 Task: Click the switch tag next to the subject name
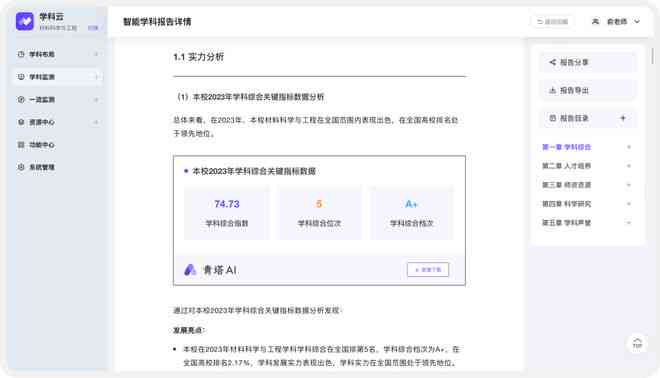point(93,28)
